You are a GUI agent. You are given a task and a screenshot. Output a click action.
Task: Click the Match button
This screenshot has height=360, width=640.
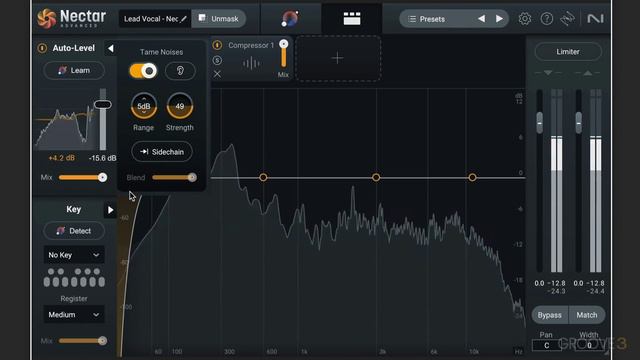pyautogui.click(x=587, y=315)
